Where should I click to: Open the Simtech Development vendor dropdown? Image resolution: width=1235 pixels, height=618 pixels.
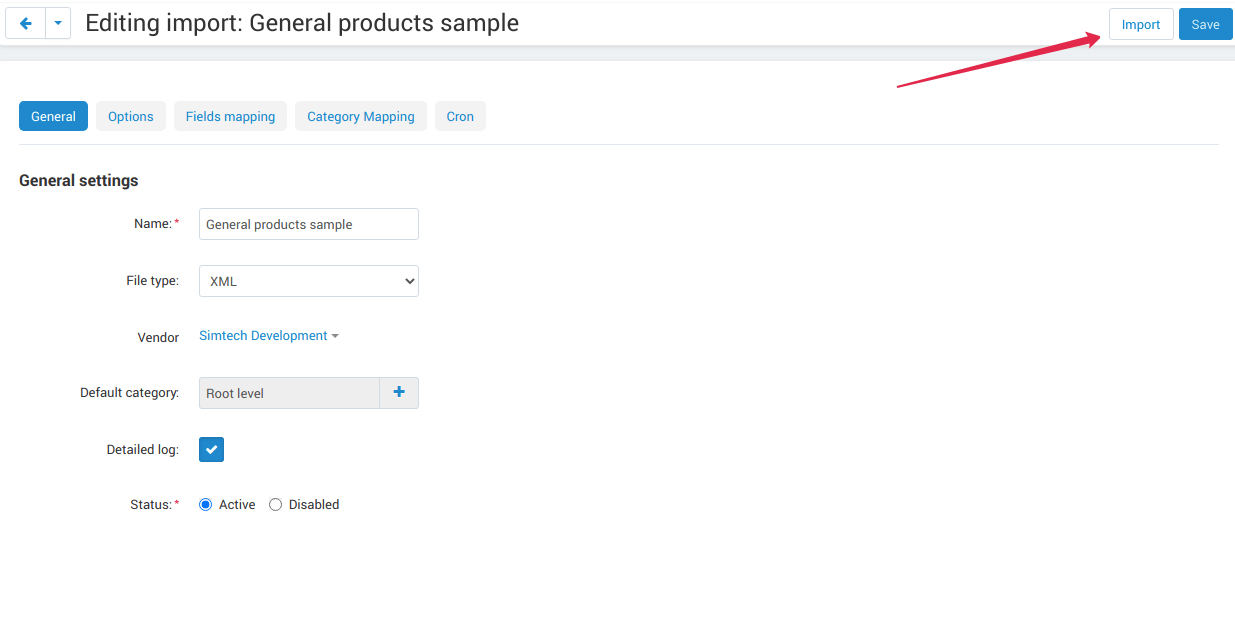click(x=268, y=336)
